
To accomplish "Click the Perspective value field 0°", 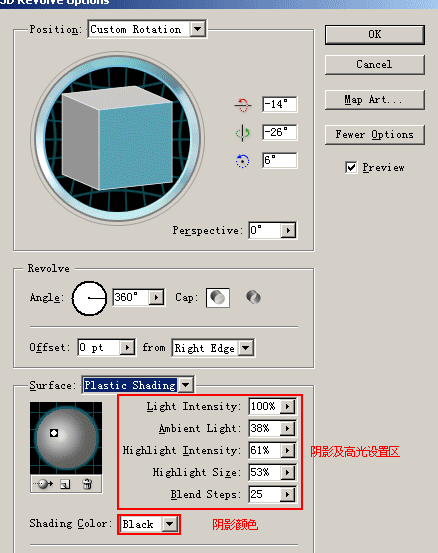I will tap(265, 231).
